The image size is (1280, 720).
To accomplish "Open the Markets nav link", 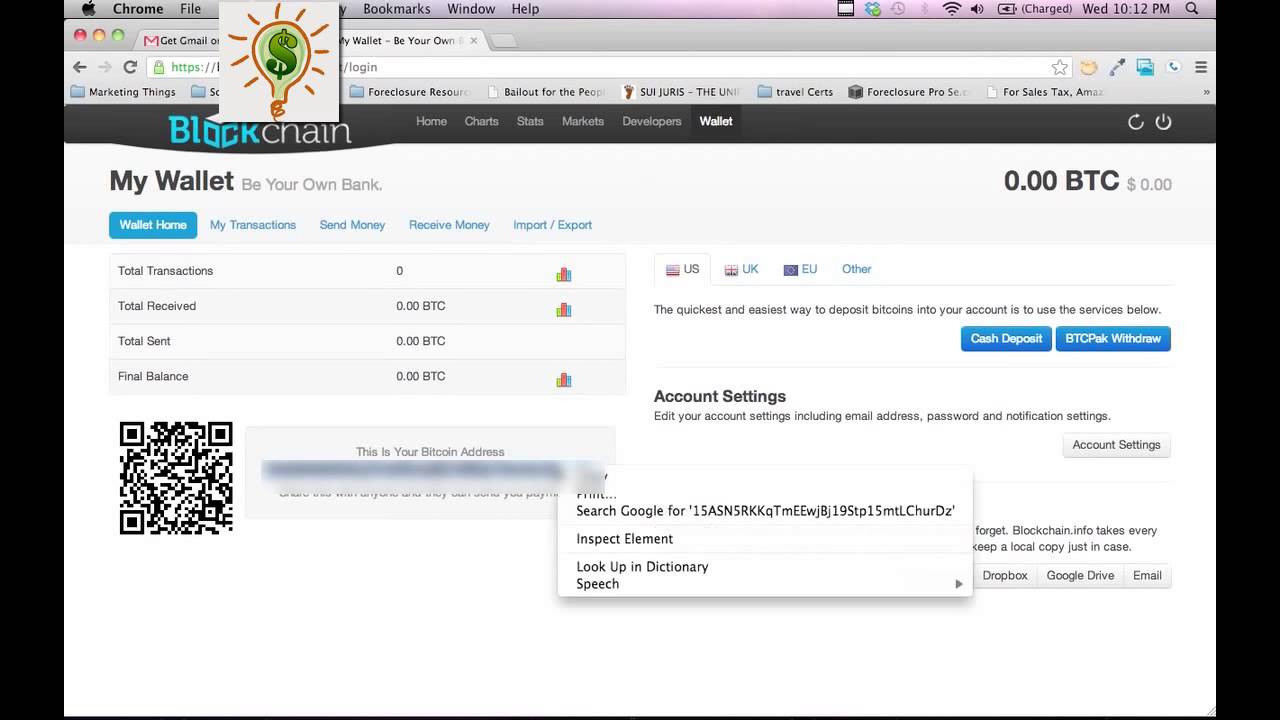I will [583, 121].
